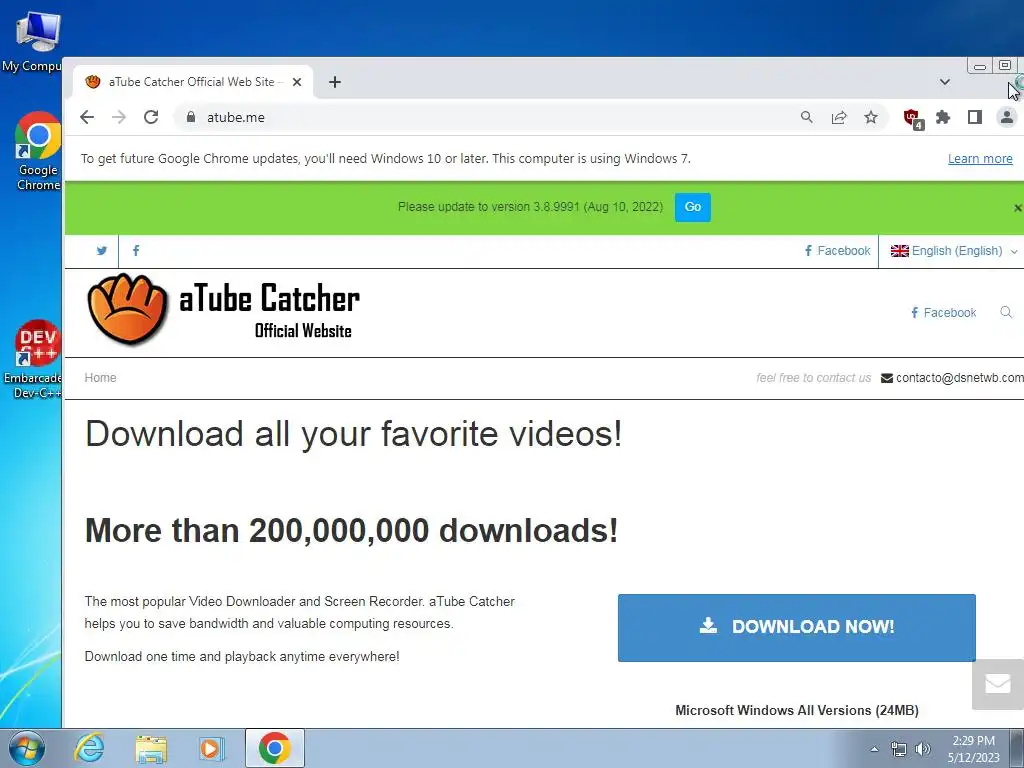Click 'More than 200,000,000 downloads!' text
1024x768 pixels.
point(351,530)
